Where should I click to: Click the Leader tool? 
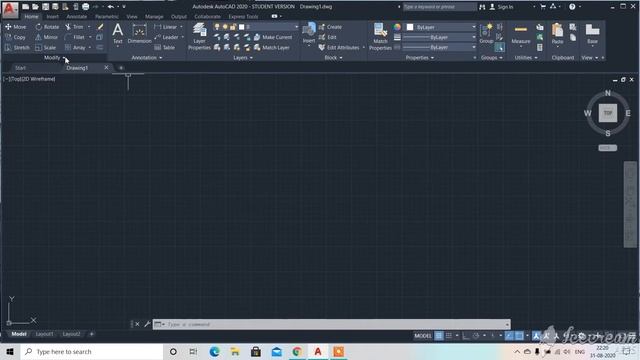click(167, 37)
